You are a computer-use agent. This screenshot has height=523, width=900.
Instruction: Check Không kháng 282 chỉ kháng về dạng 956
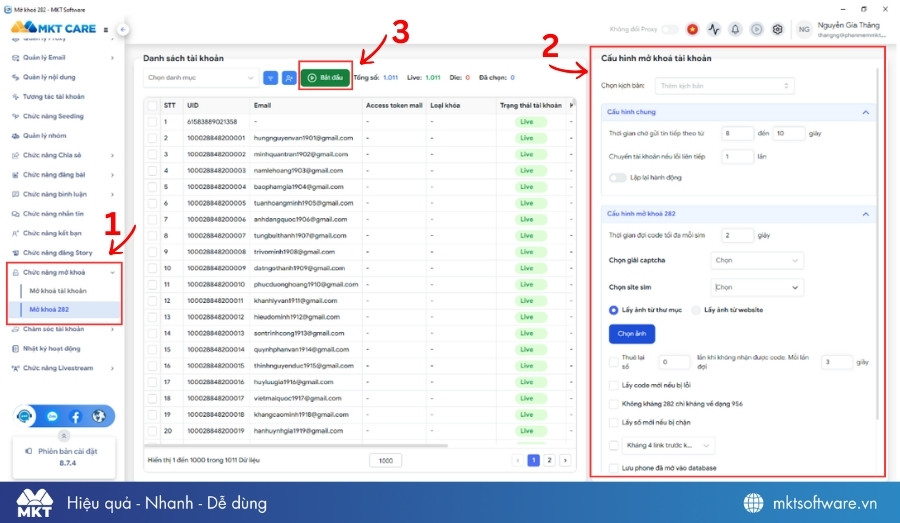click(614, 404)
